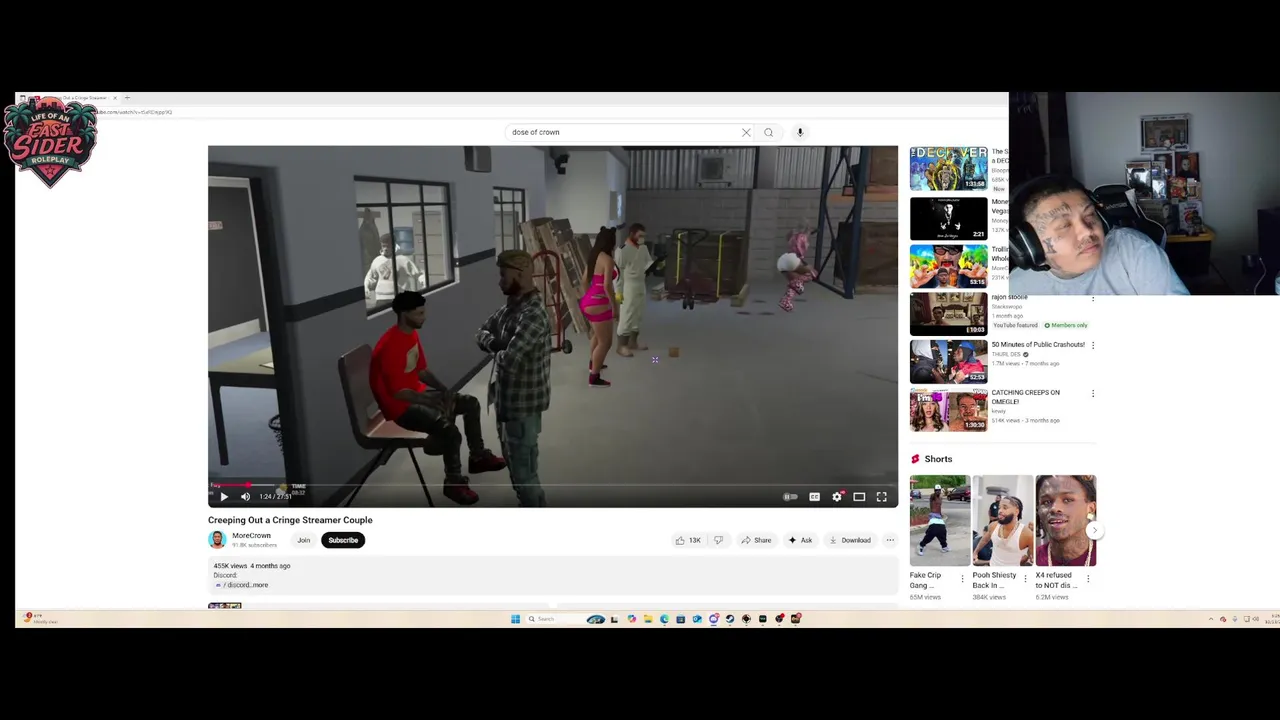
Task: Start voice search with microphone icon
Action: coord(800,132)
